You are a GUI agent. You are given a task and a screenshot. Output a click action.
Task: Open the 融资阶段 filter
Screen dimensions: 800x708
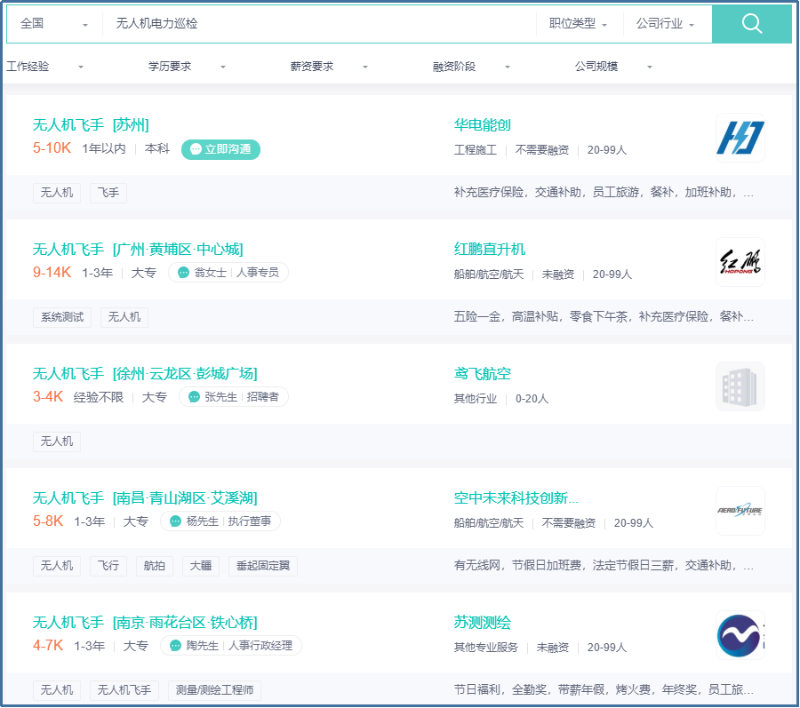pyautogui.click(x=471, y=66)
